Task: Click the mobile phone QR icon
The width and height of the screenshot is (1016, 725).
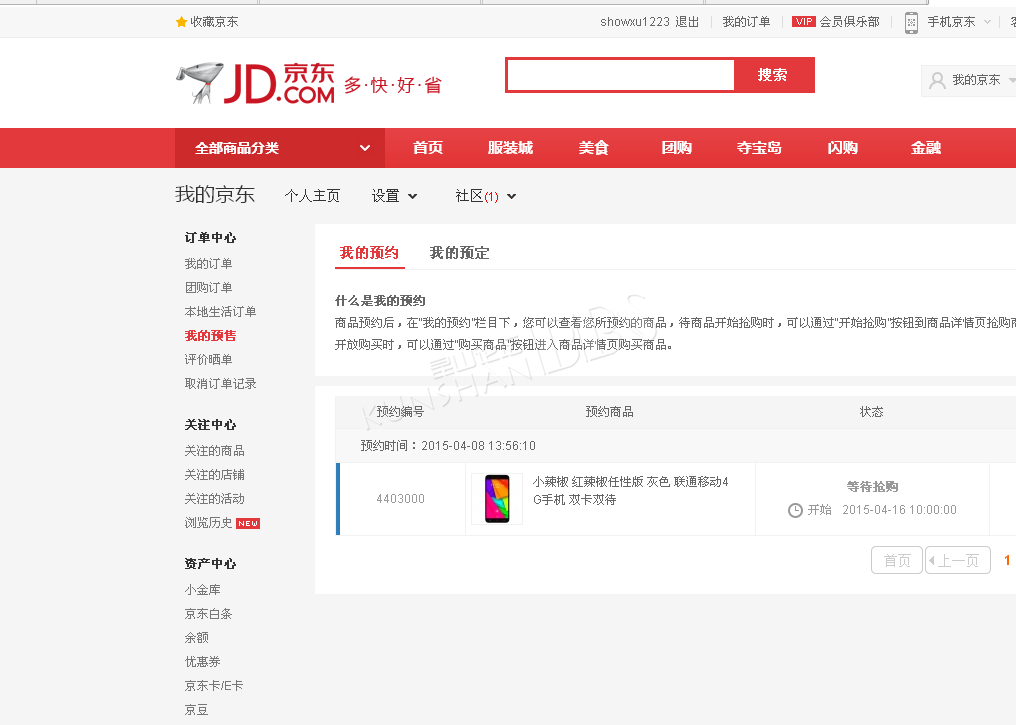Action: click(x=911, y=23)
